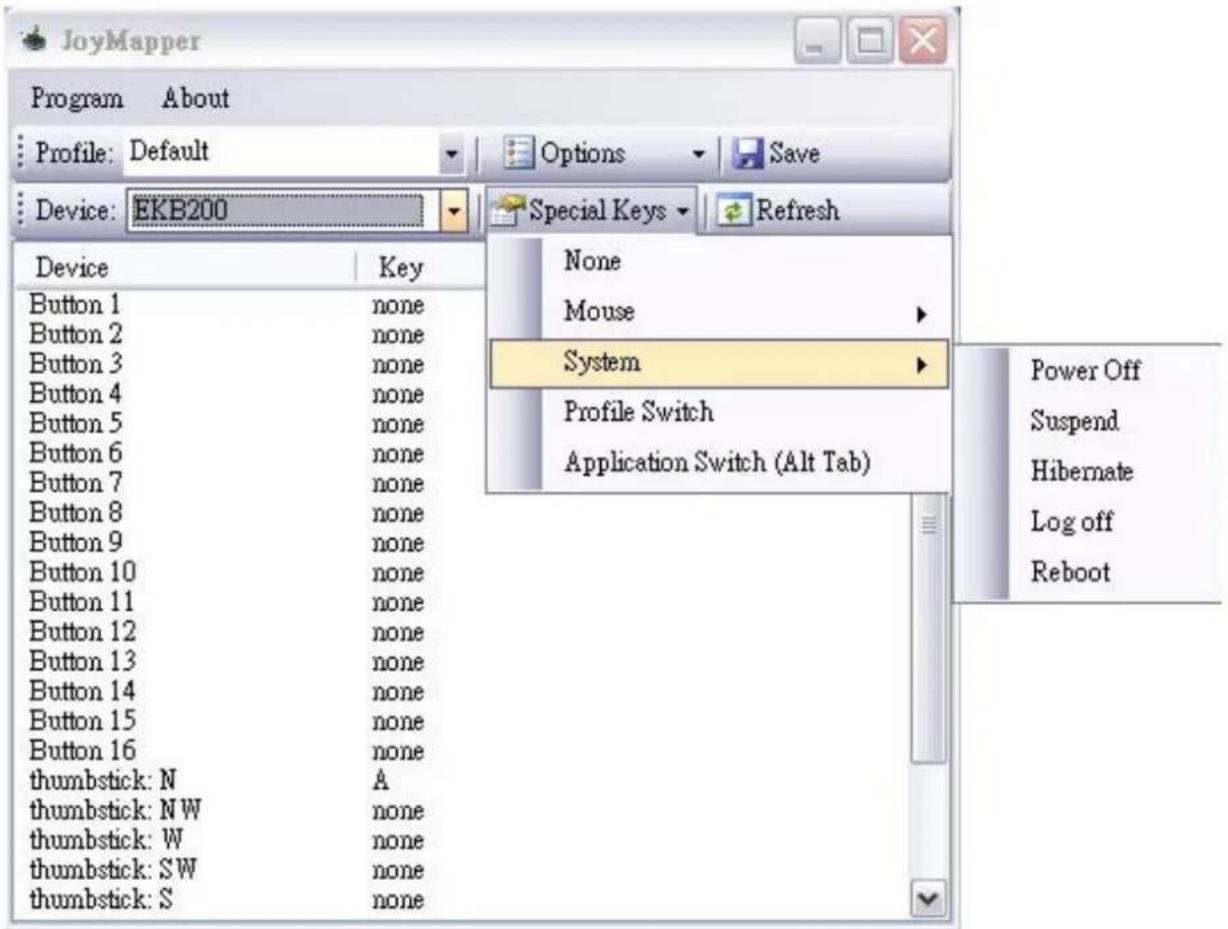This screenshot has height=929, width=1228.
Task: Click the toolbar grip beside Profile label
Action: tap(22, 155)
